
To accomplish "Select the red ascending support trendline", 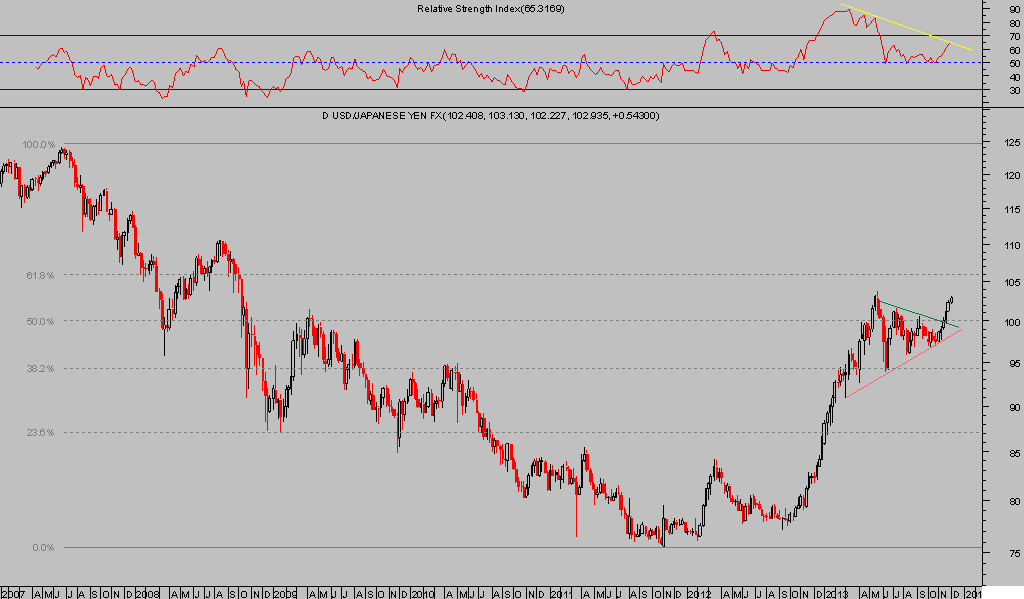I will point(900,364).
